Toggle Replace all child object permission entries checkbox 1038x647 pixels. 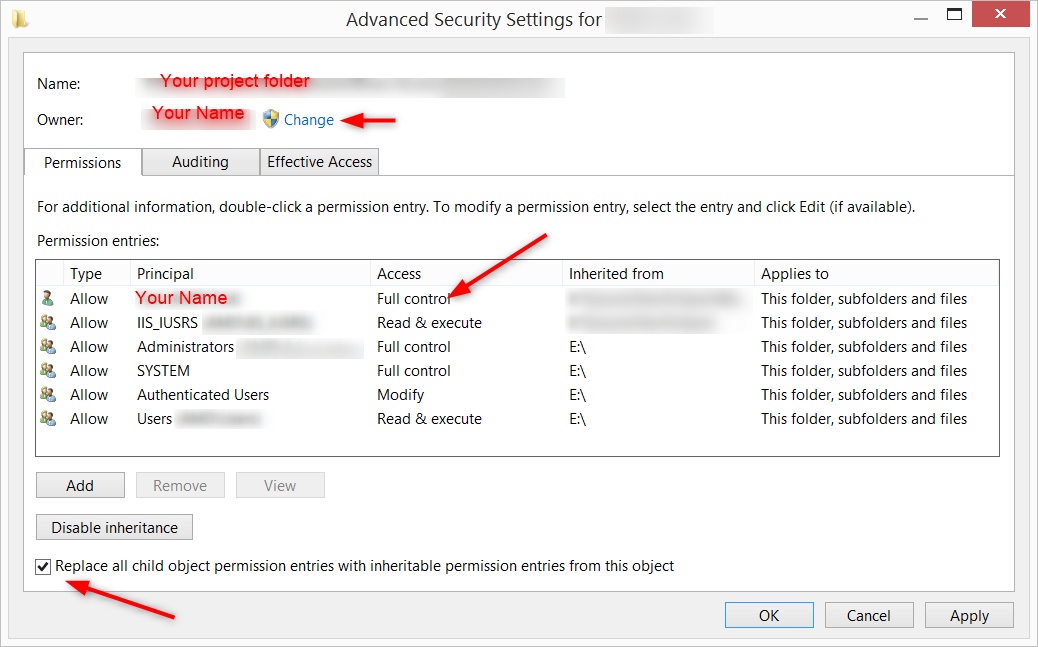(43, 567)
